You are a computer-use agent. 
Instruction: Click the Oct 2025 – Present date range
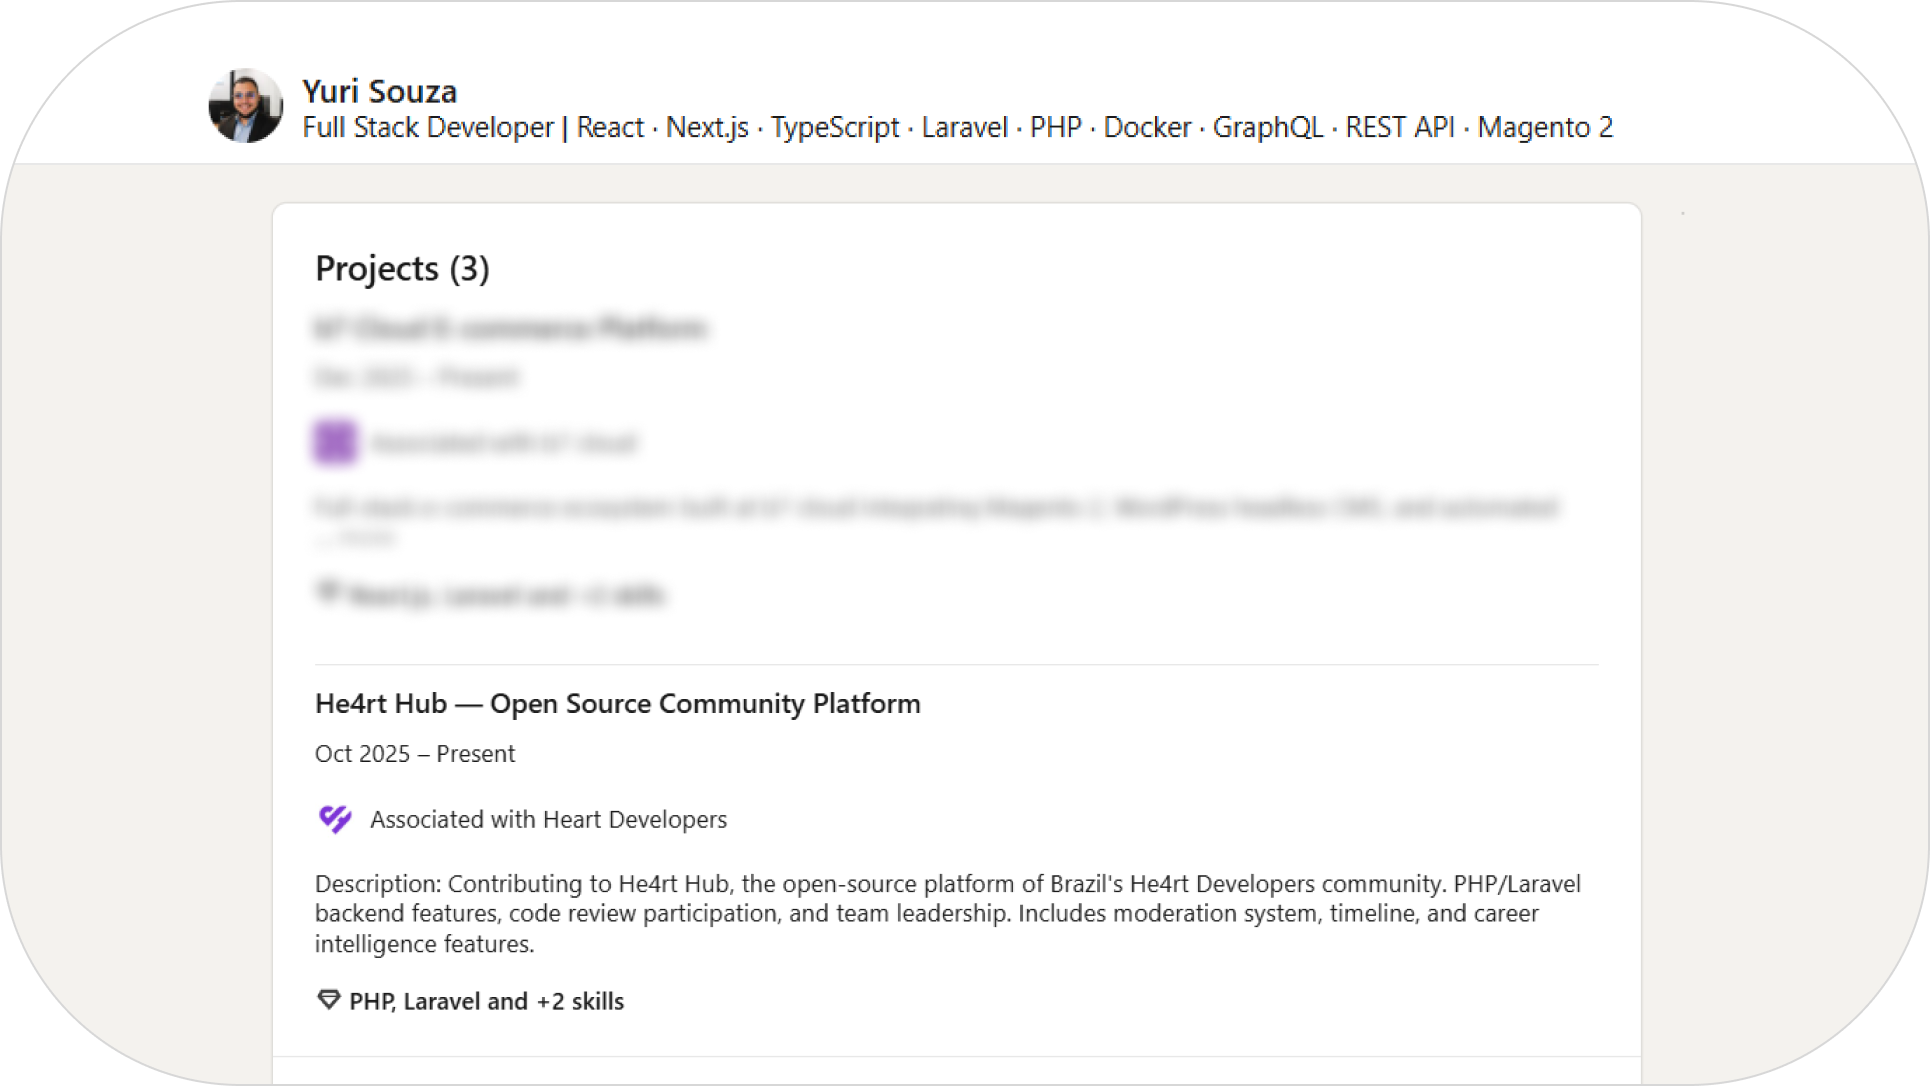tap(415, 754)
